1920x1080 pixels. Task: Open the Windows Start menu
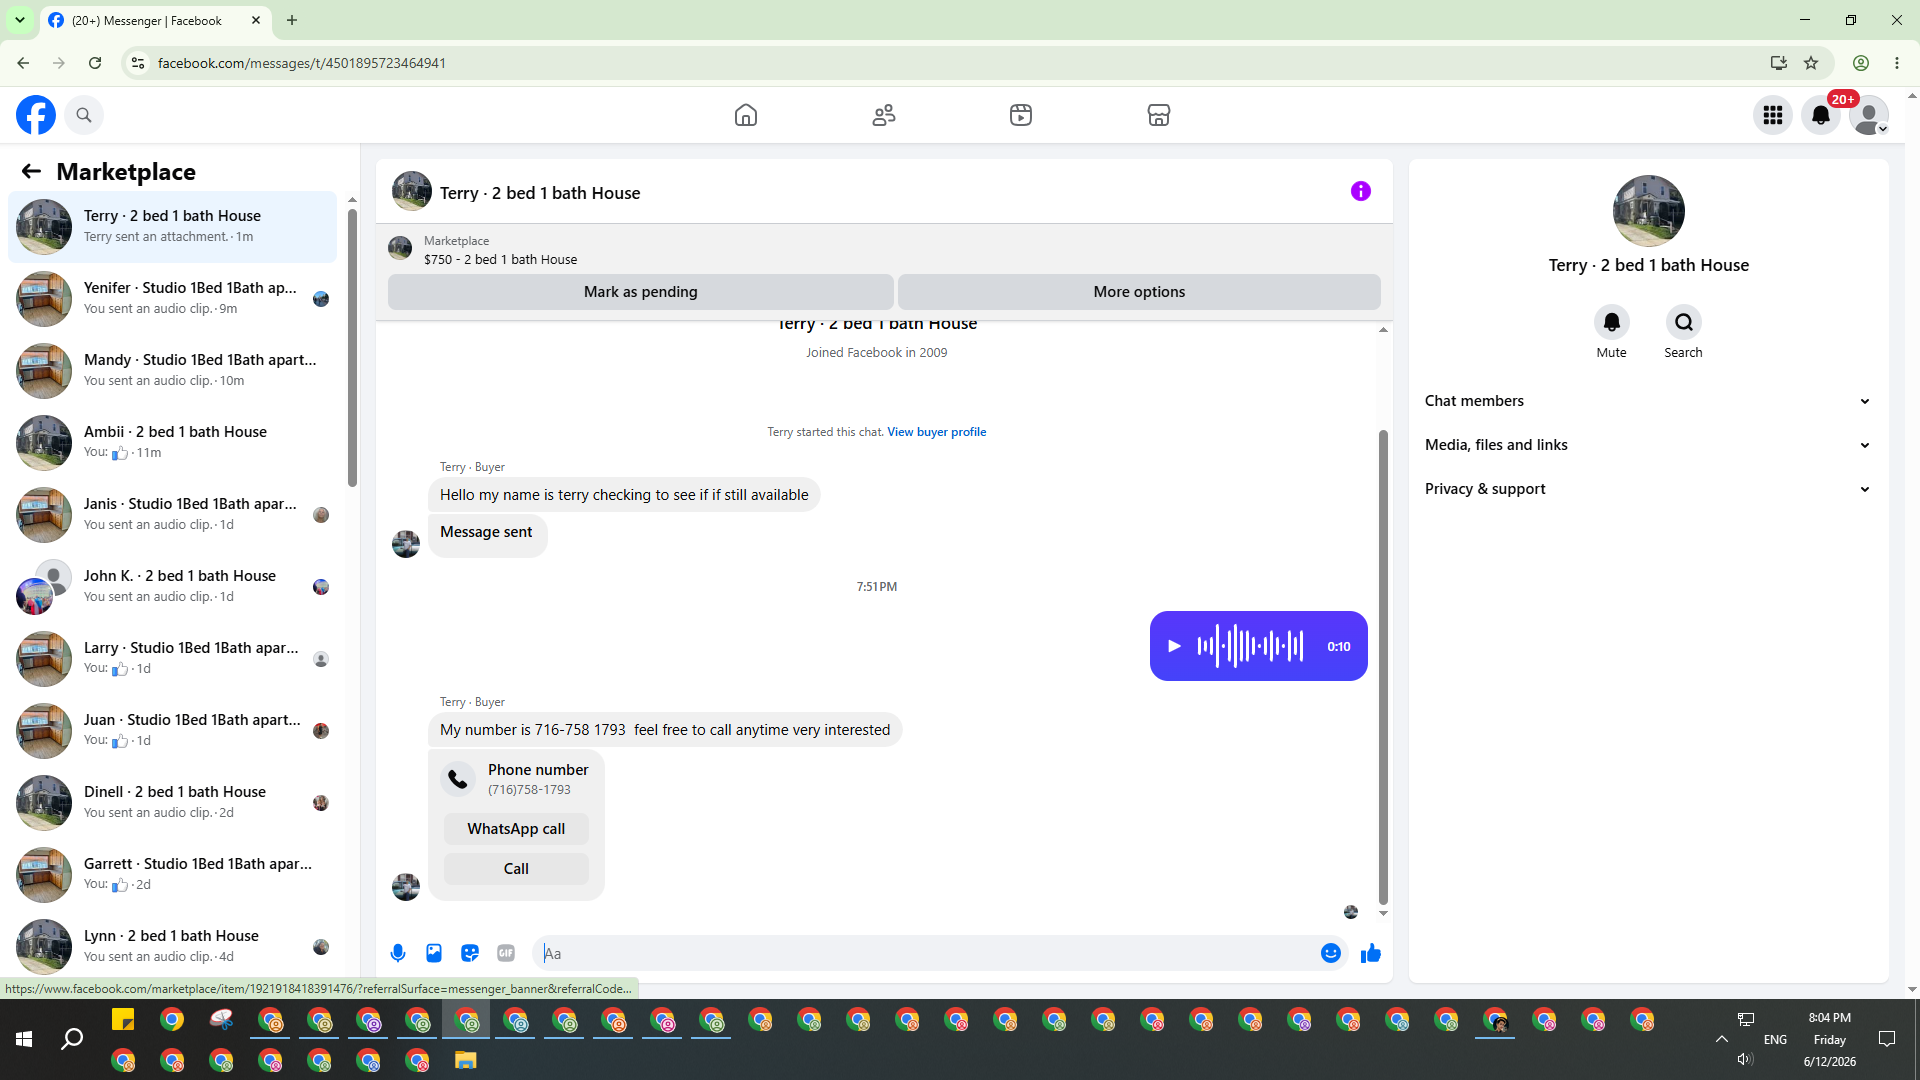click(x=24, y=1040)
